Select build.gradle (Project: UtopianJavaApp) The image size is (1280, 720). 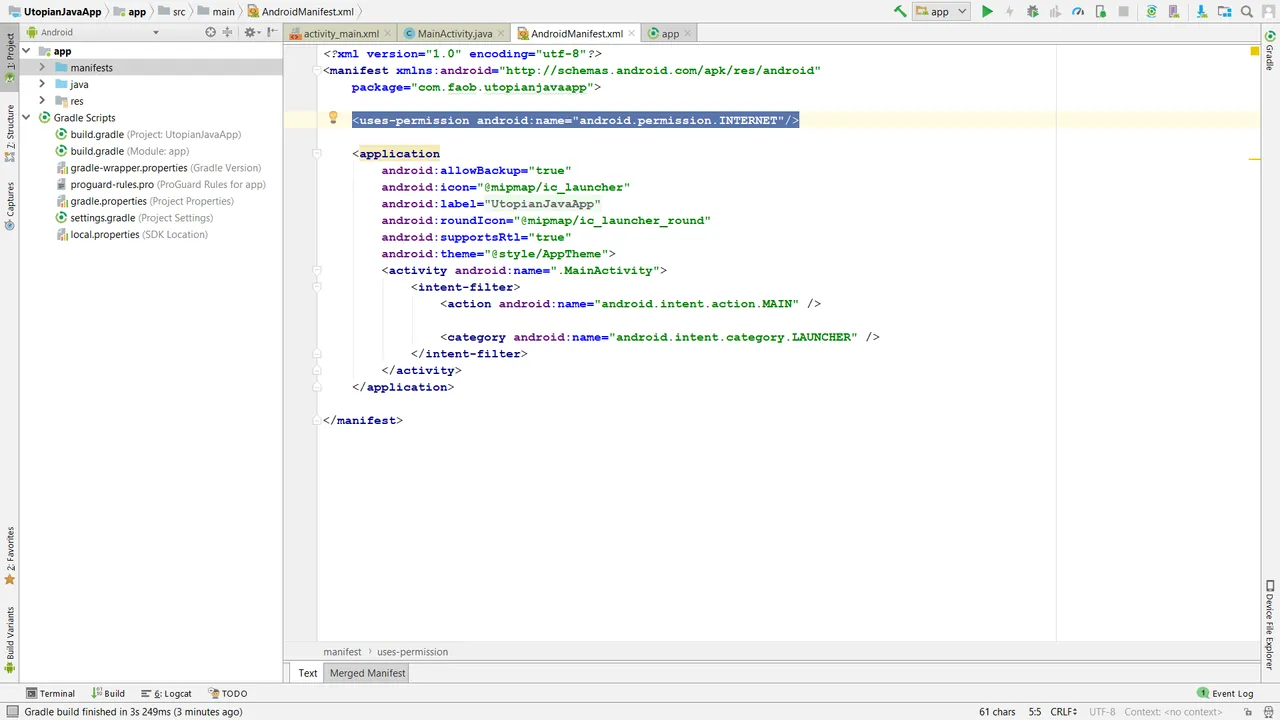[x=147, y=134]
